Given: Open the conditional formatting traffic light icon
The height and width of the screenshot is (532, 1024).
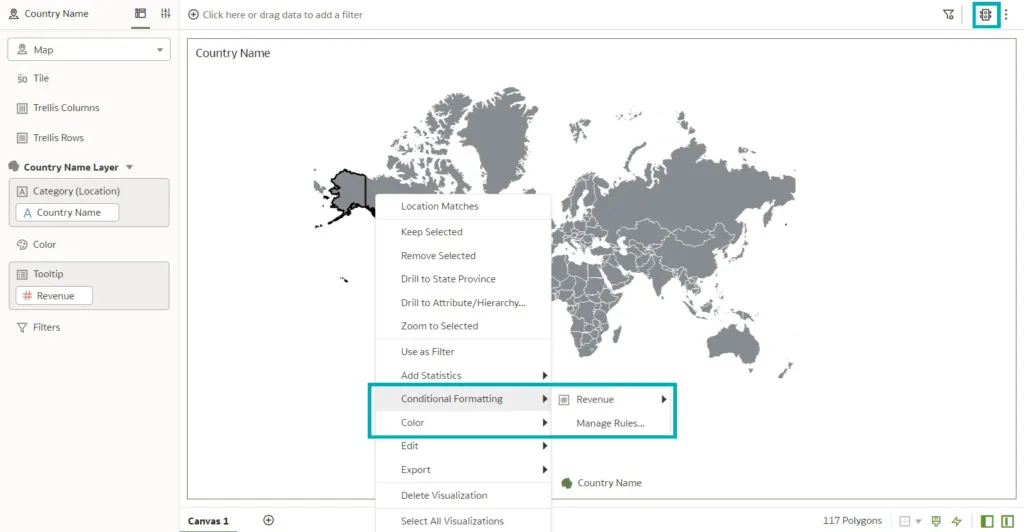Looking at the screenshot, I should coord(986,15).
